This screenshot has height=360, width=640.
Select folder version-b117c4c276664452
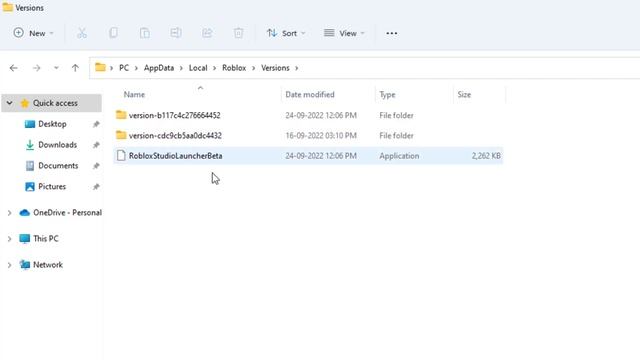pos(175,116)
